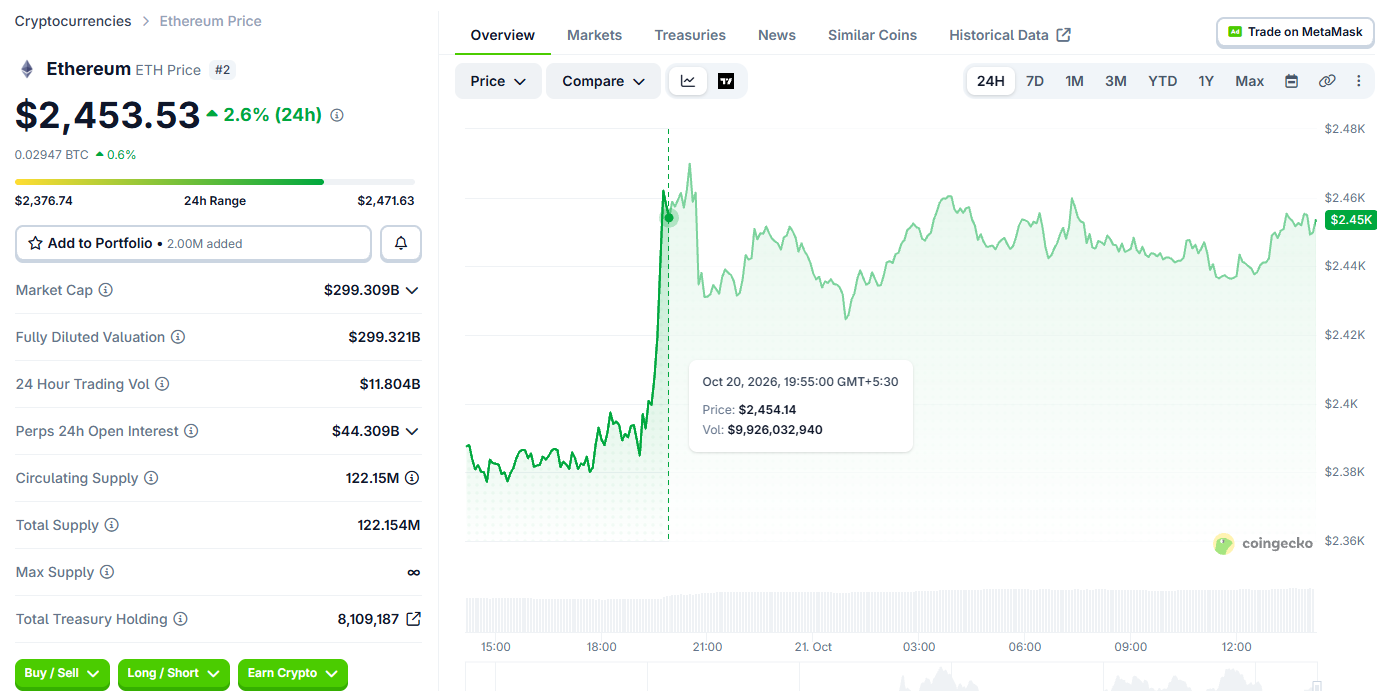Image resolution: width=1377 pixels, height=691 pixels.
Task: Click the chart hover point marker
Action: tap(669, 217)
